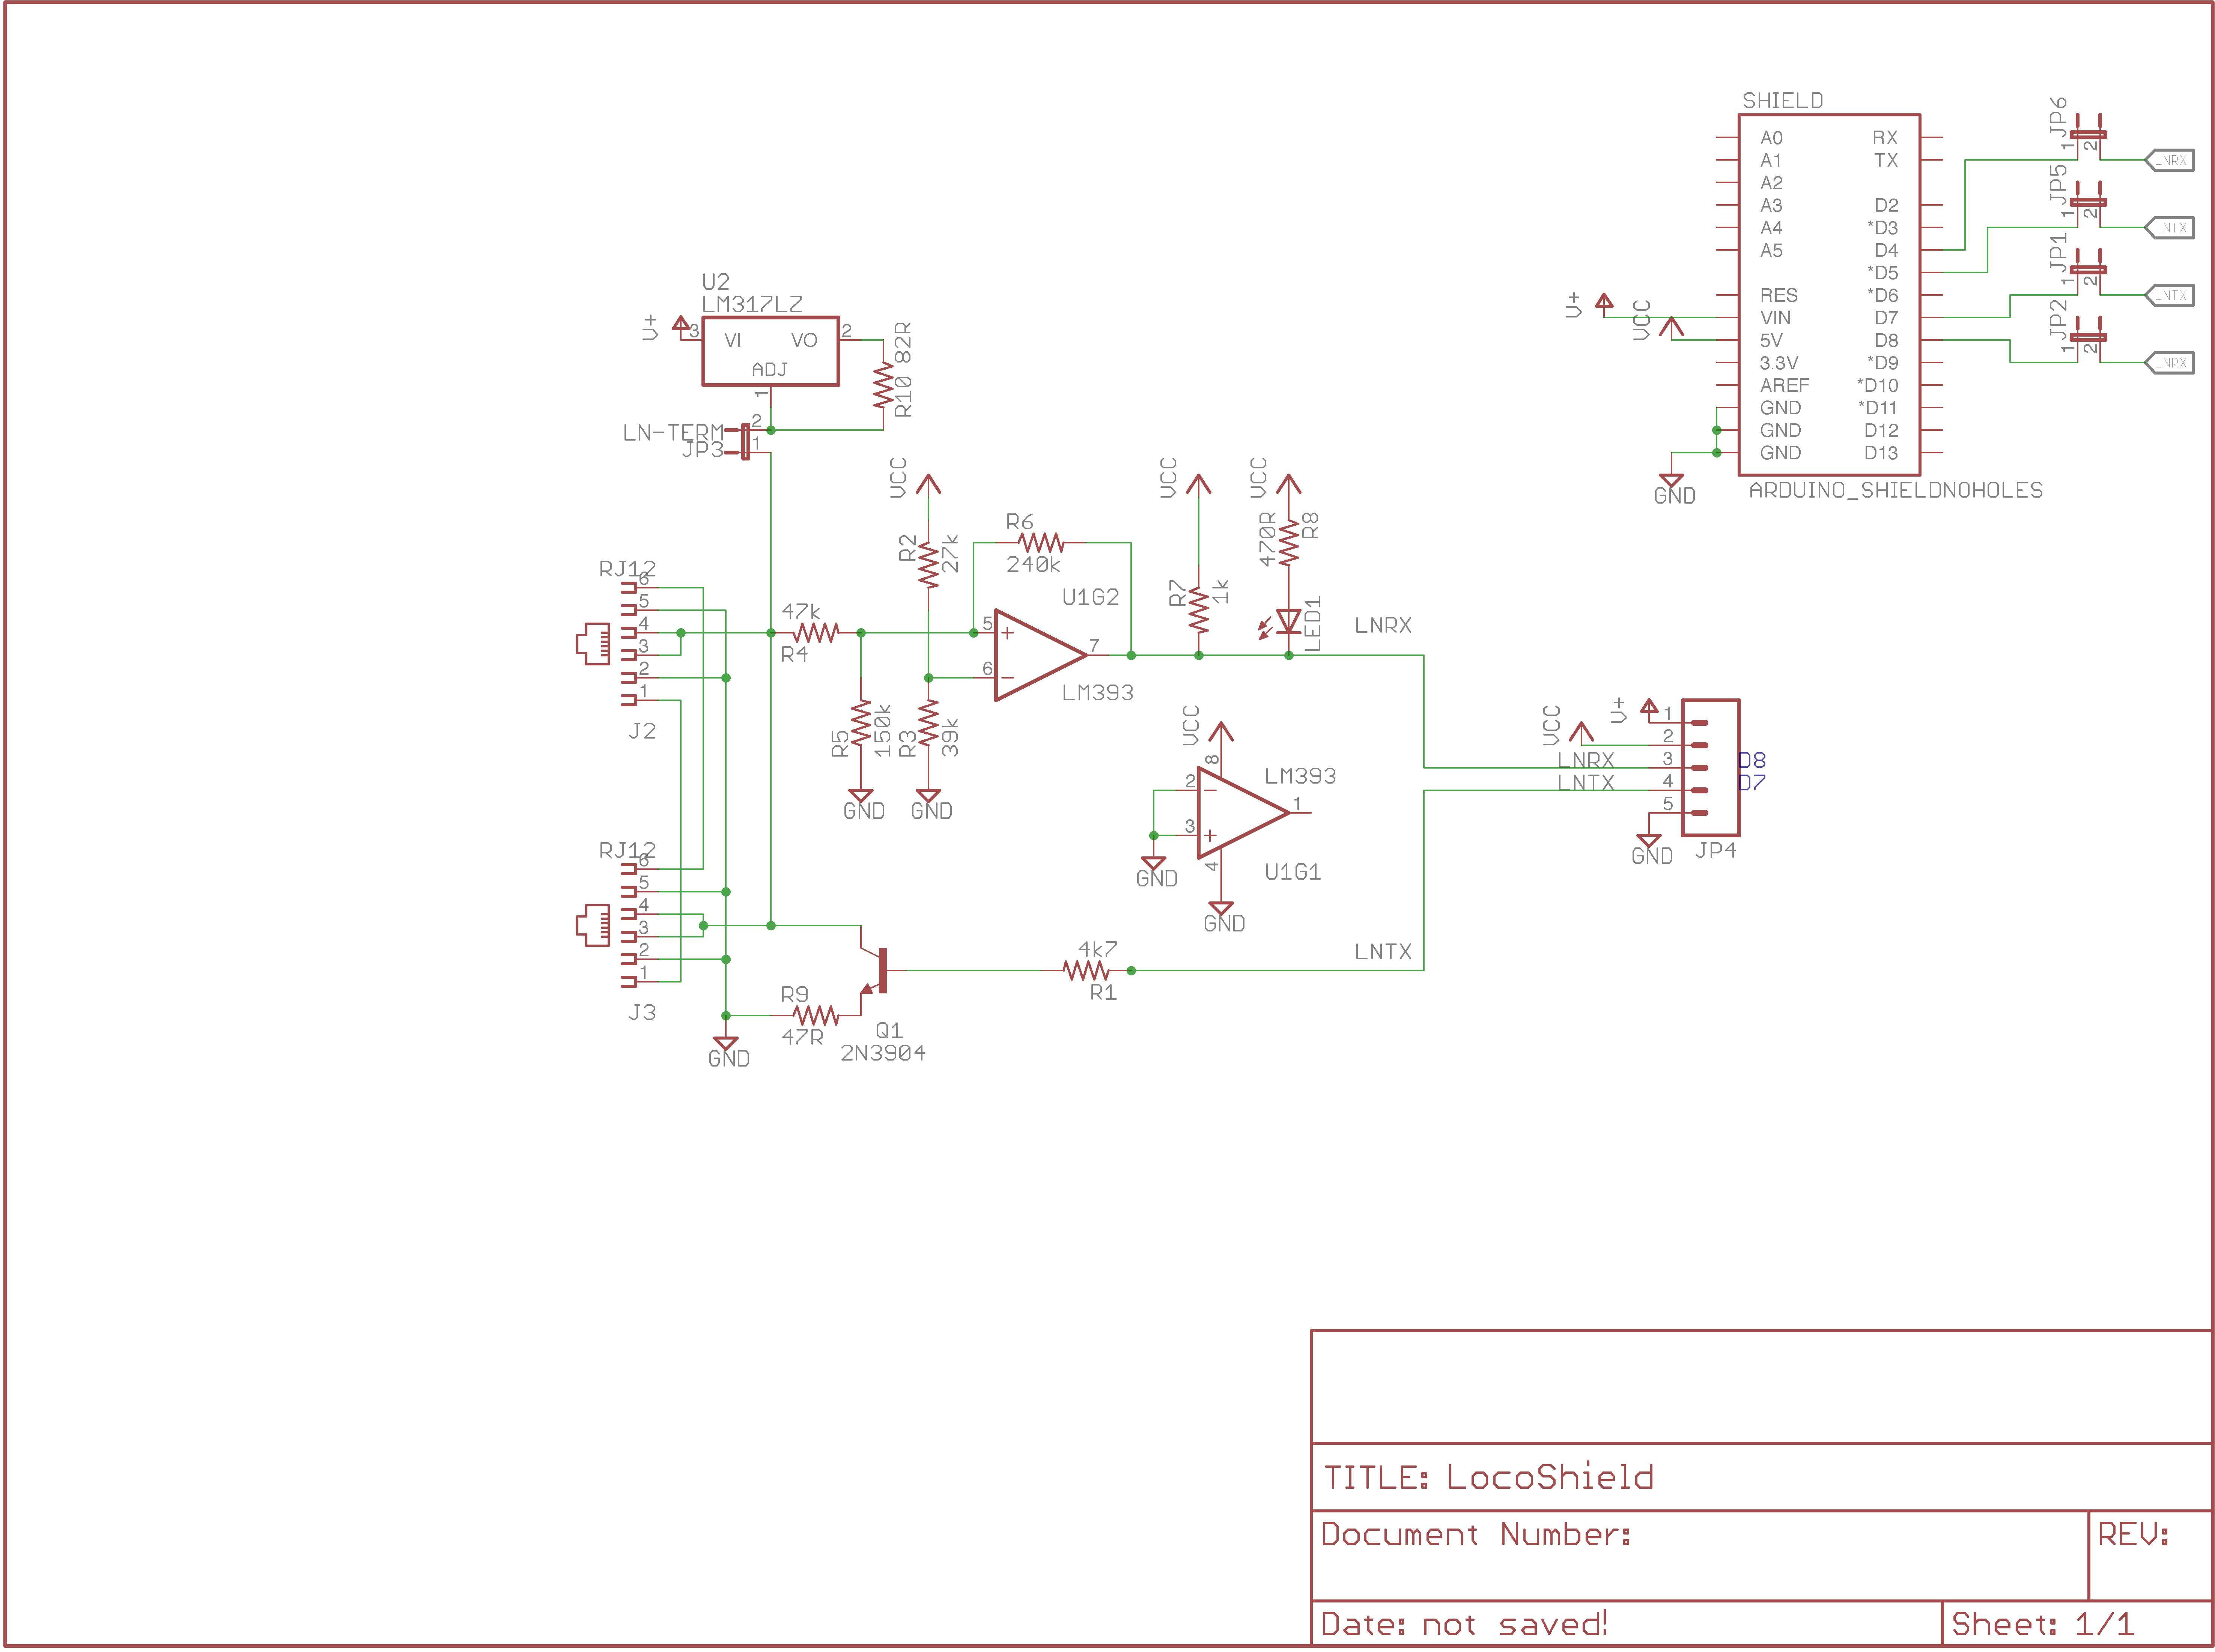
Task: Click the VCC arrow above U1G1 pin 8
Action: pos(1221,732)
